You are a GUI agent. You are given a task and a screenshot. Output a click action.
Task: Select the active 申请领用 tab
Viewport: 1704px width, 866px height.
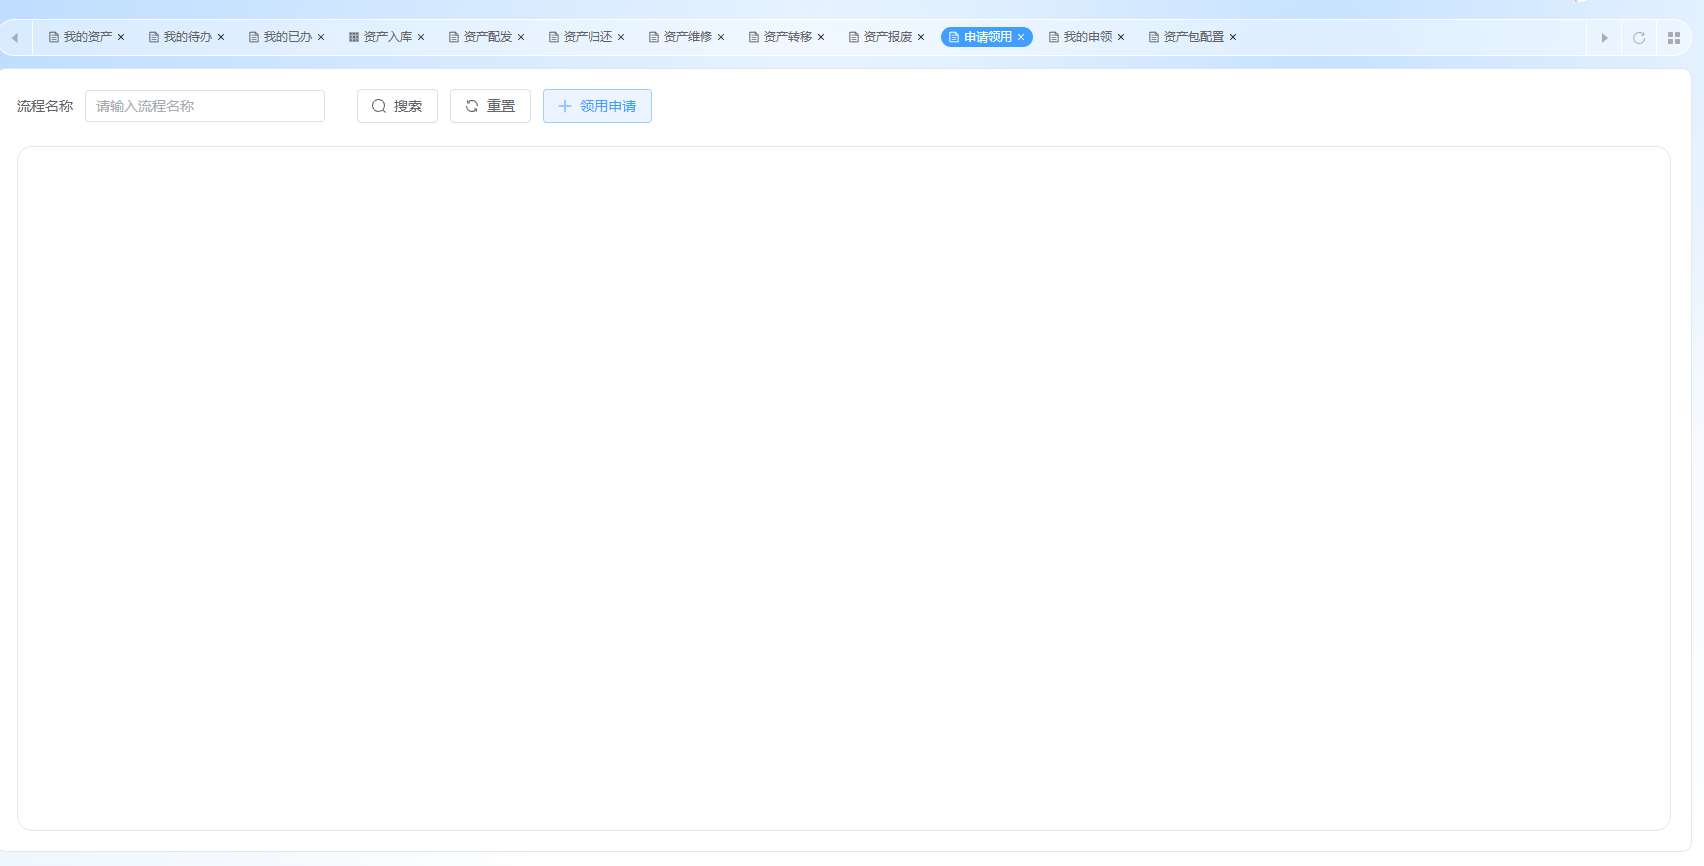tap(987, 37)
